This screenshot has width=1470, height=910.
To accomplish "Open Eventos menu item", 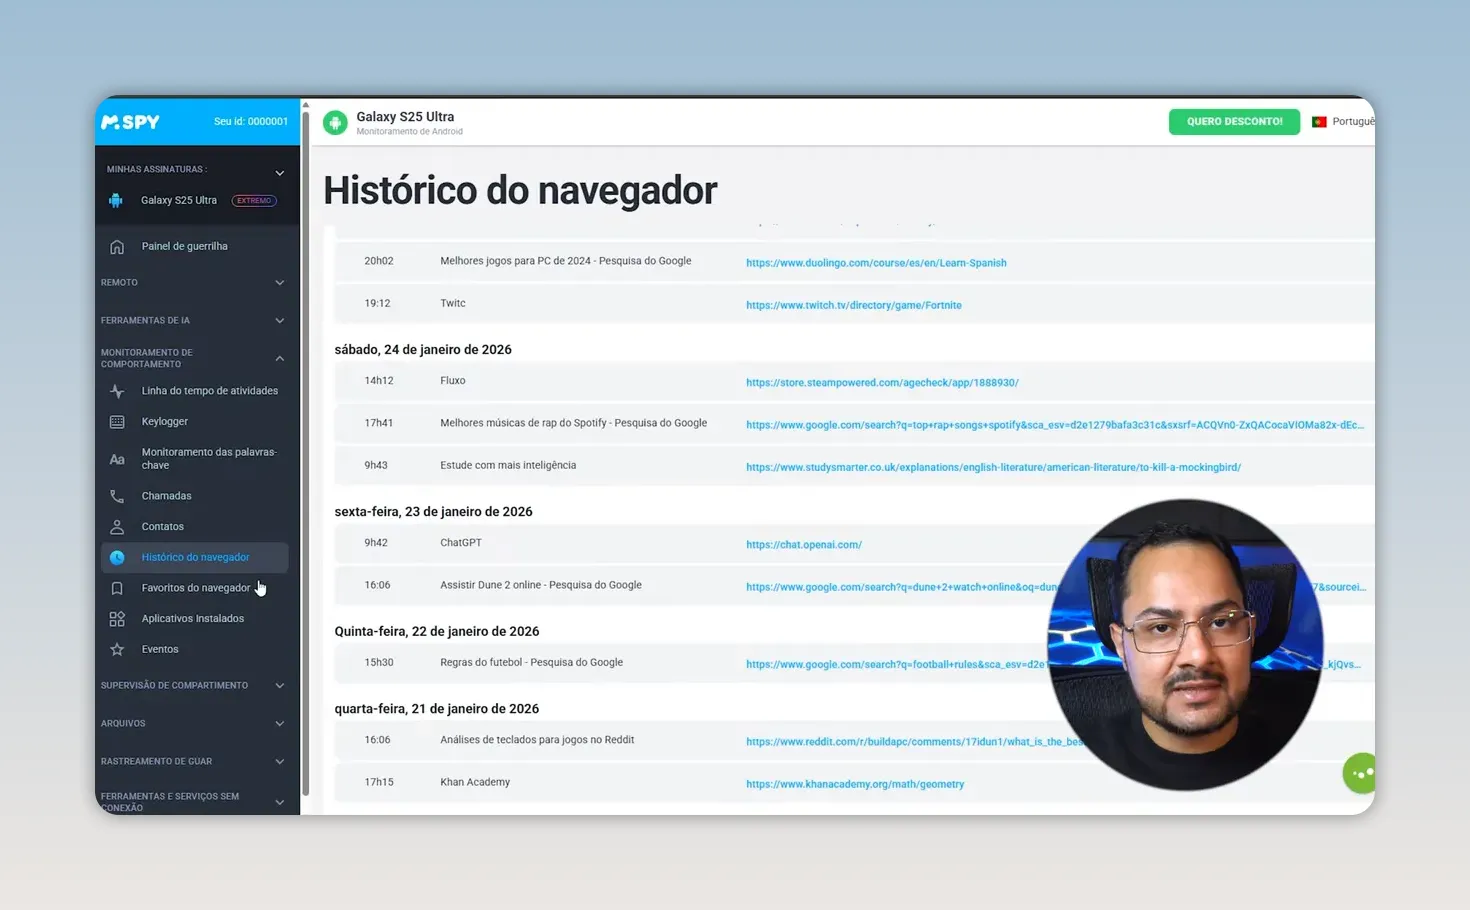I will point(160,650).
